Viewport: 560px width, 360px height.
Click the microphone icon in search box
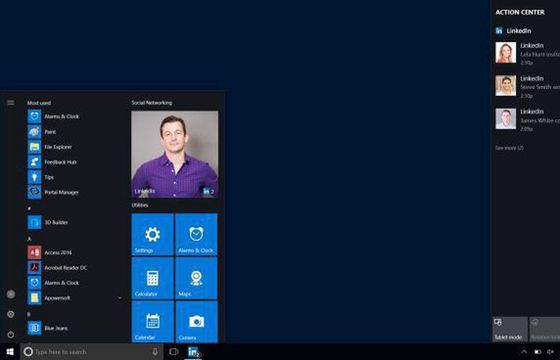(x=155, y=352)
